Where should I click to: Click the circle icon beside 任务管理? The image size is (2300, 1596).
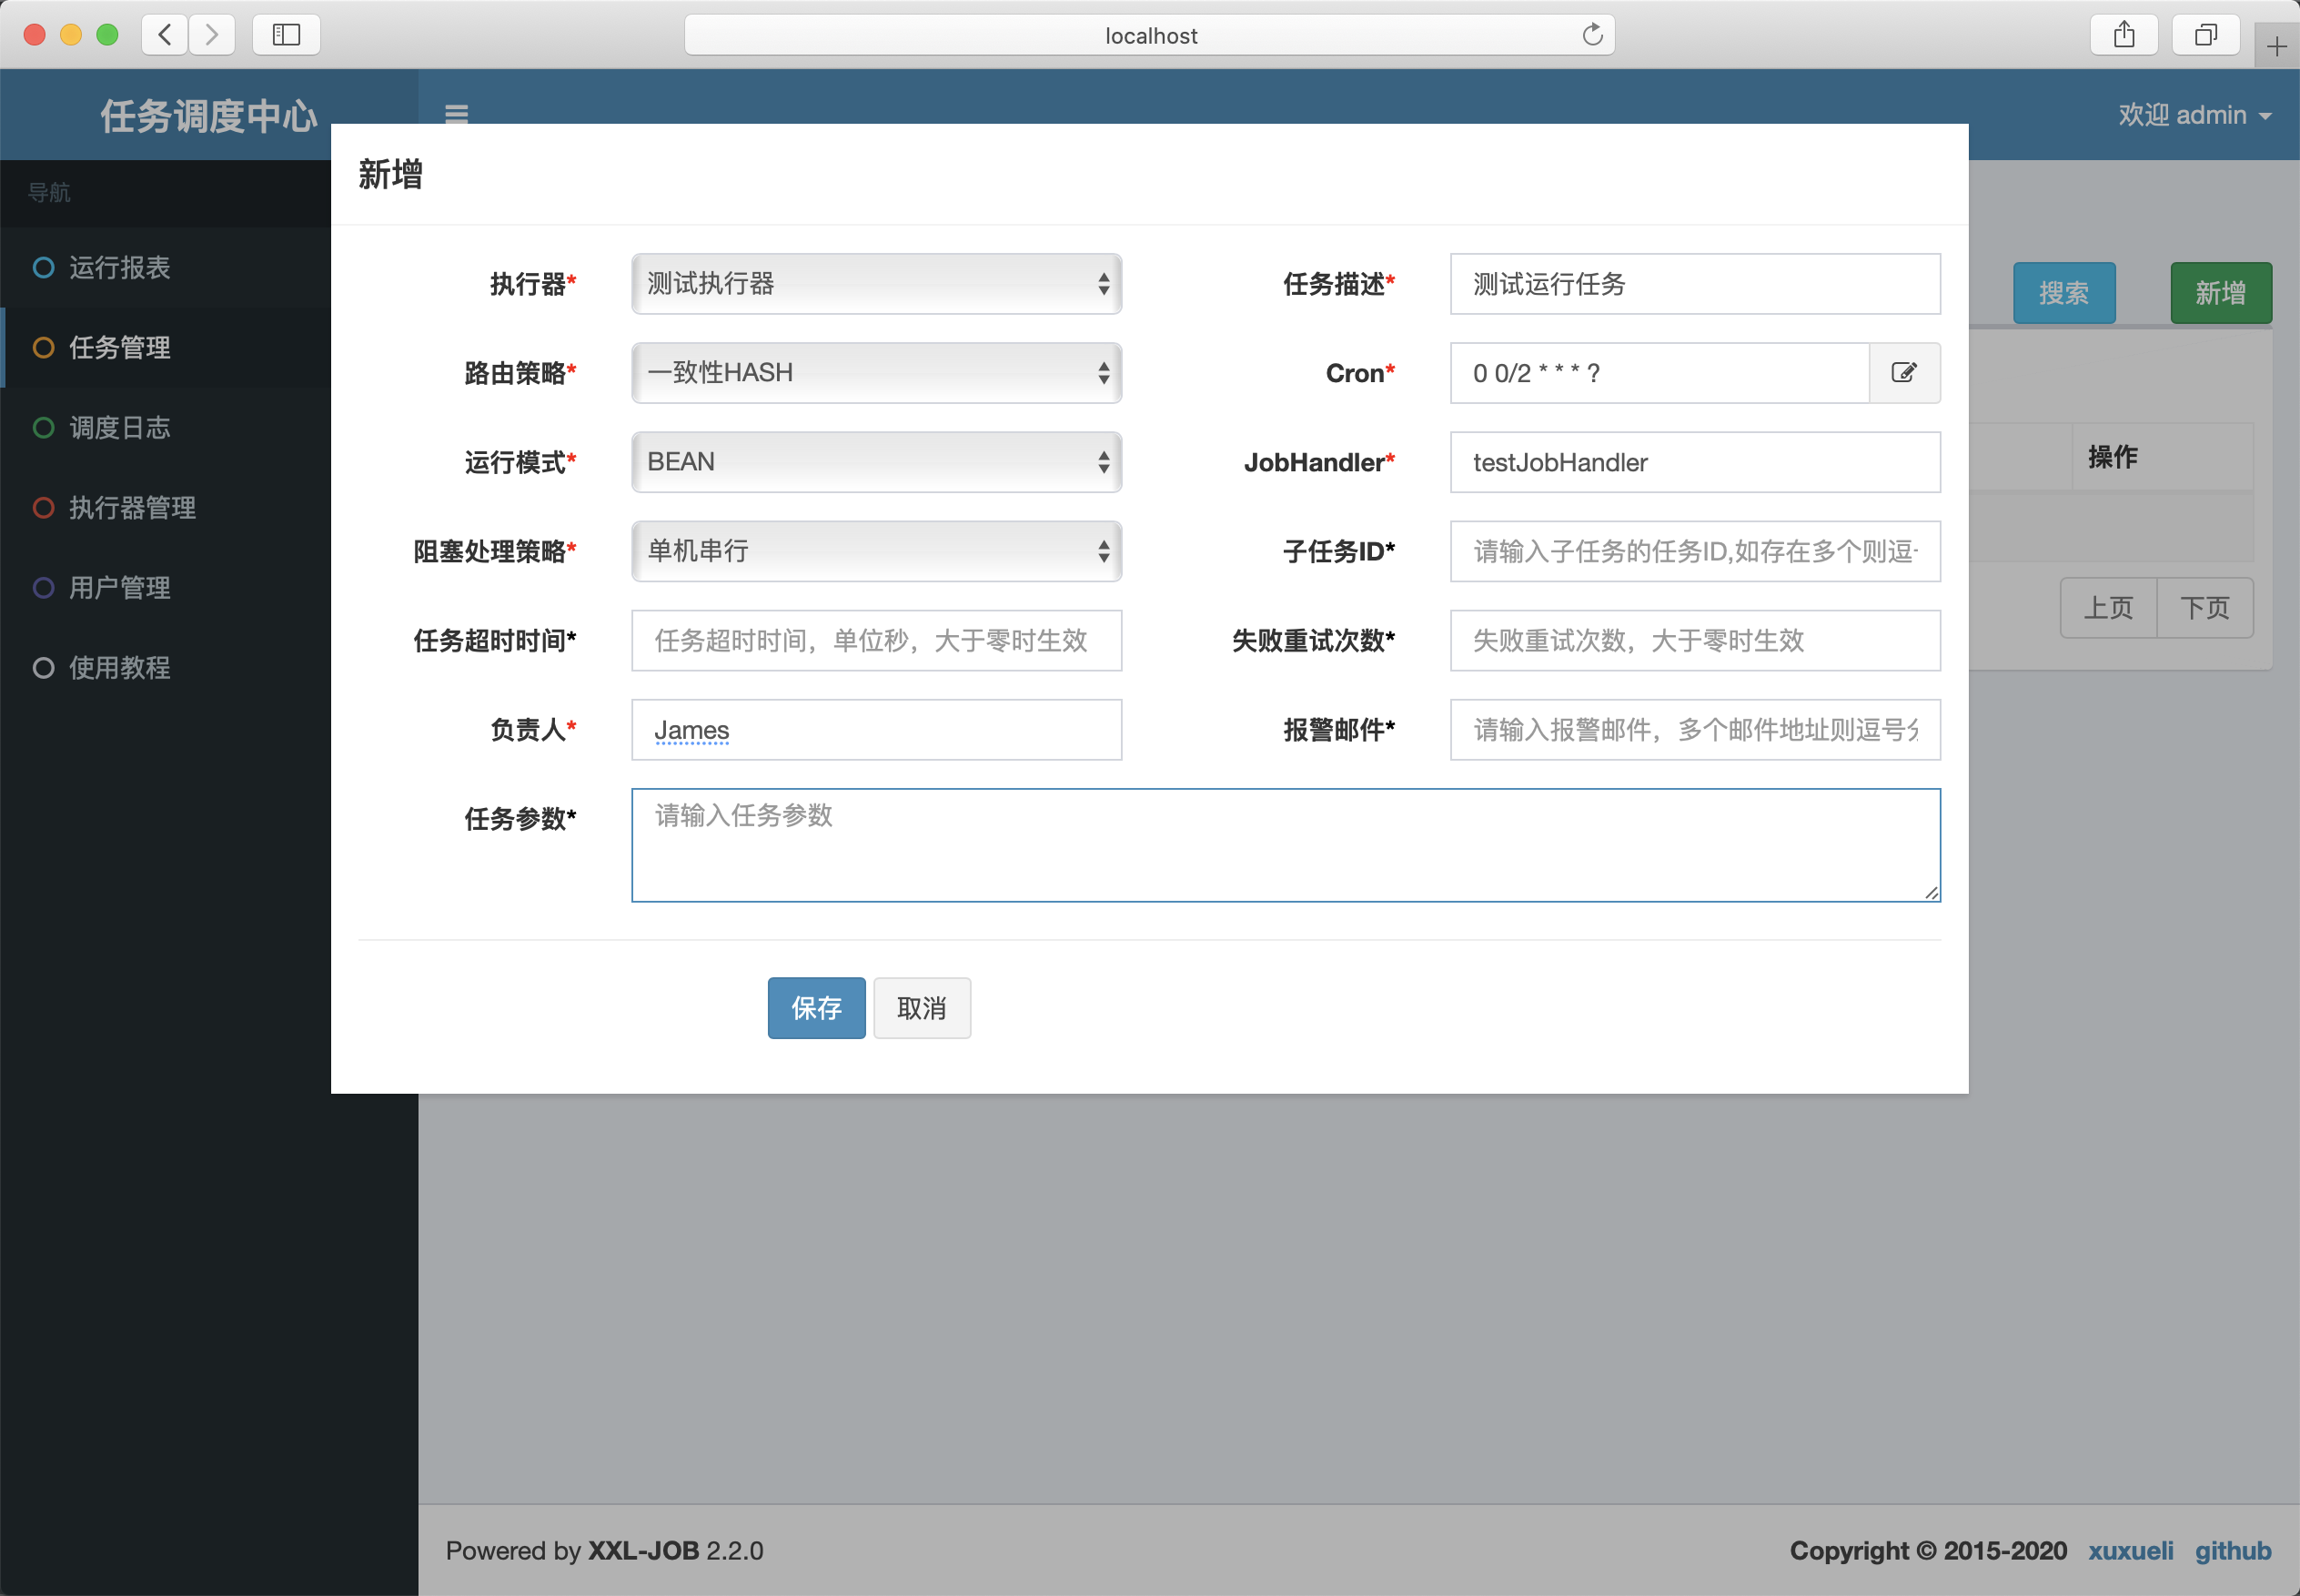click(x=43, y=347)
